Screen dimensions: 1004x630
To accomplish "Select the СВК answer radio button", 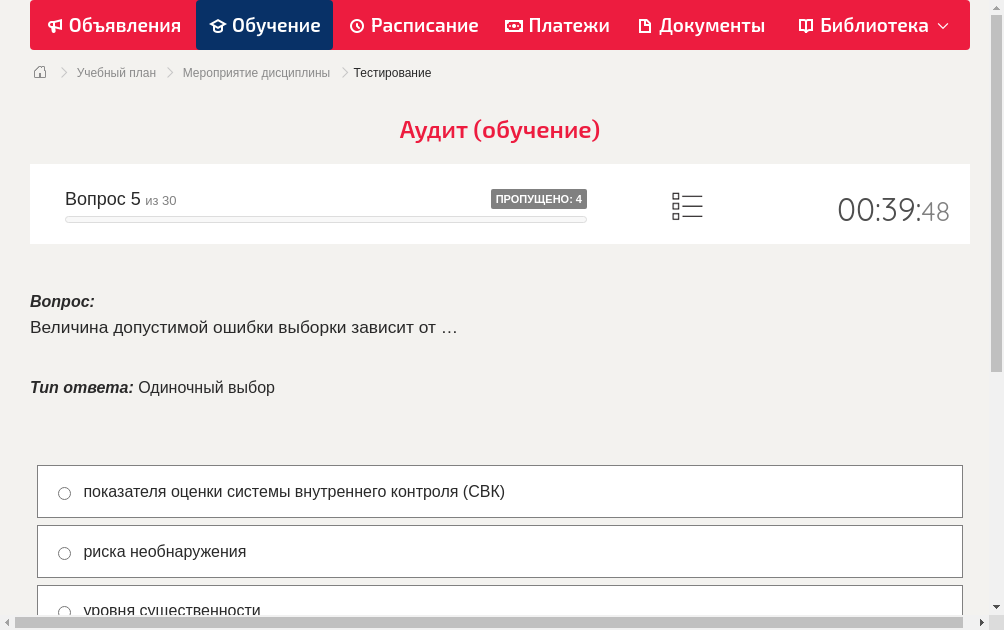I will 64,492.
